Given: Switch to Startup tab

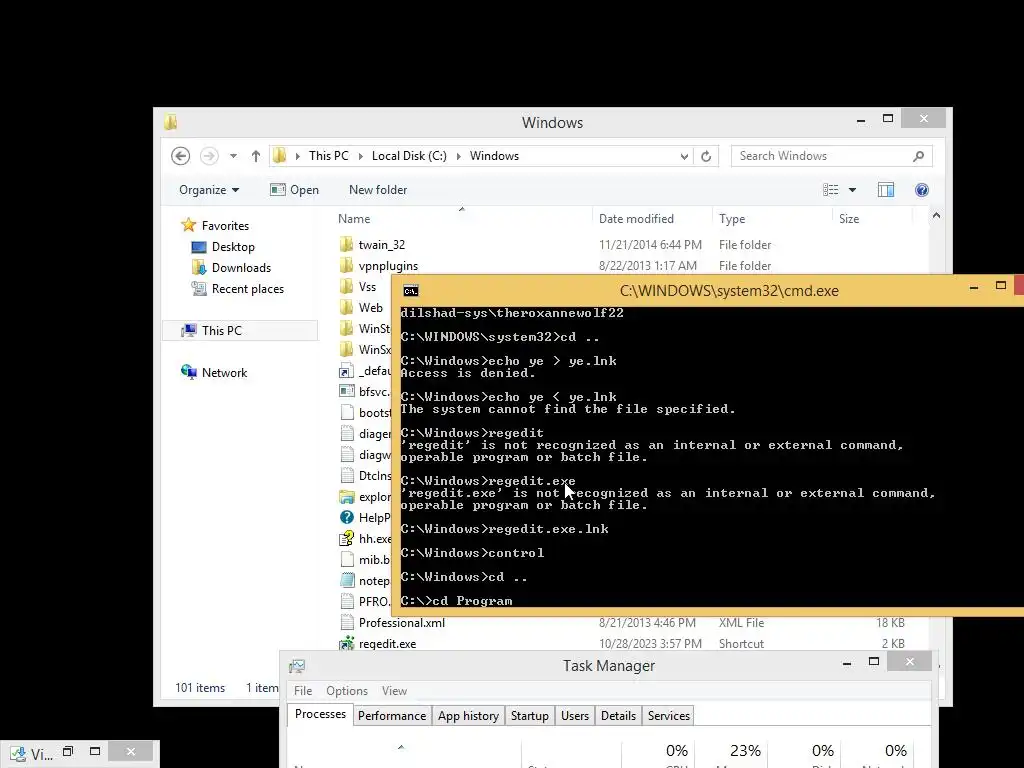Looking at the screenshot, I should [x=530, y=716].
